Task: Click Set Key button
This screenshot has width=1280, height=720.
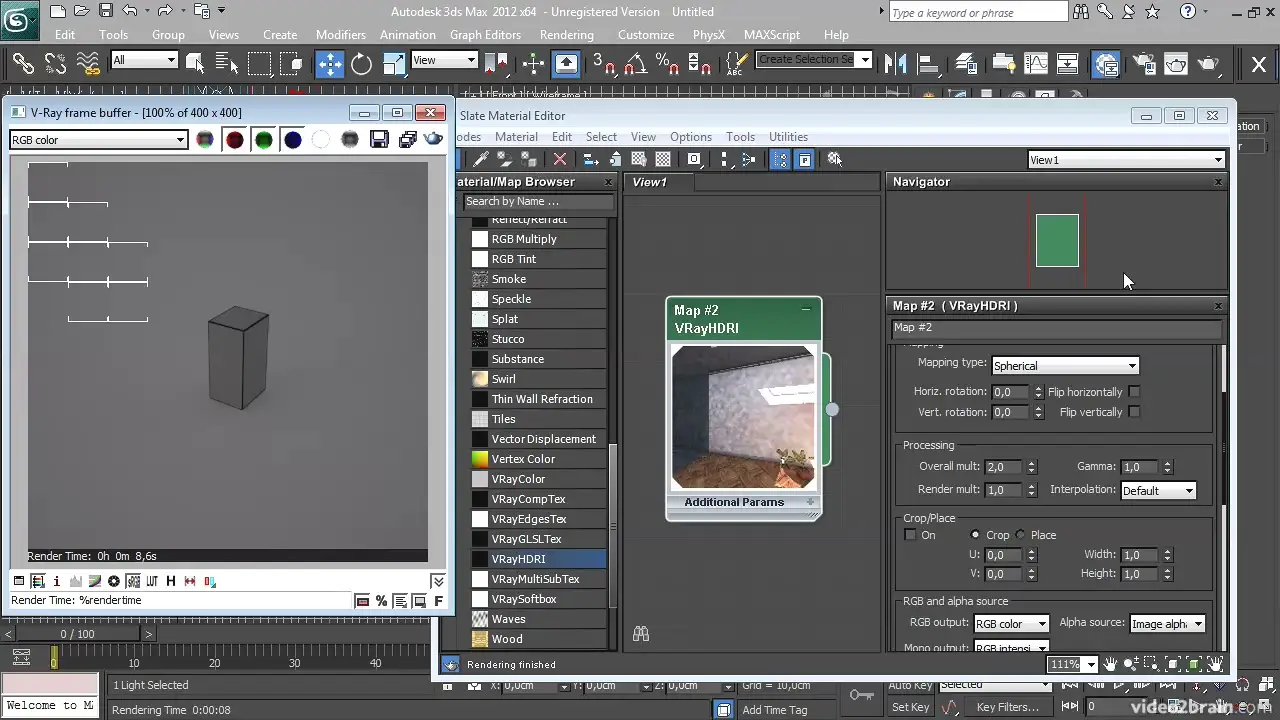Action: point(910,708)
